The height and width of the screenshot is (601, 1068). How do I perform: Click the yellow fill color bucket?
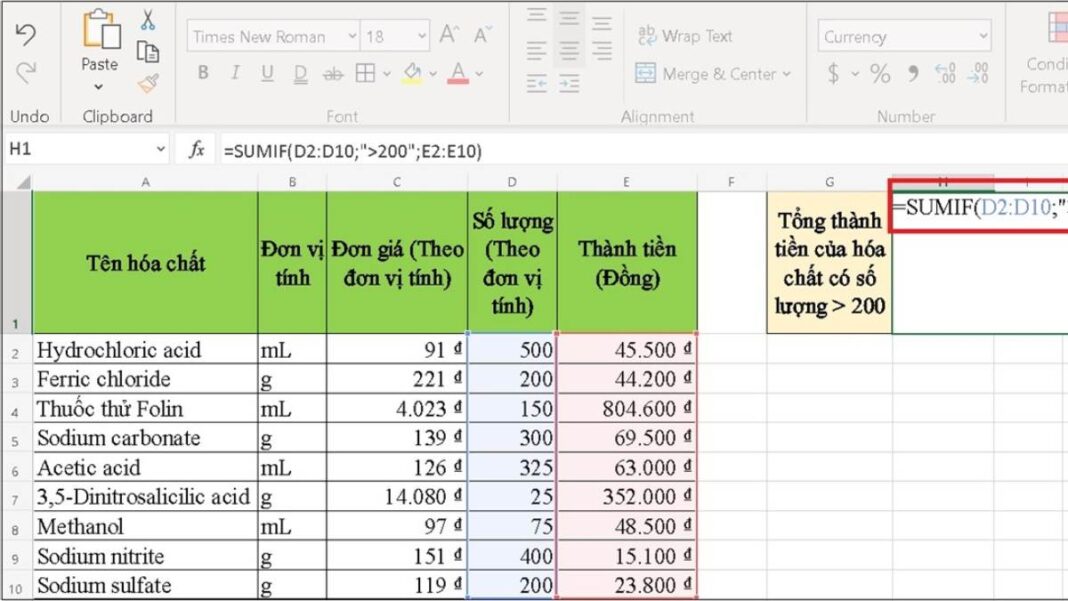pyautogui.click(x=412, y=73)
